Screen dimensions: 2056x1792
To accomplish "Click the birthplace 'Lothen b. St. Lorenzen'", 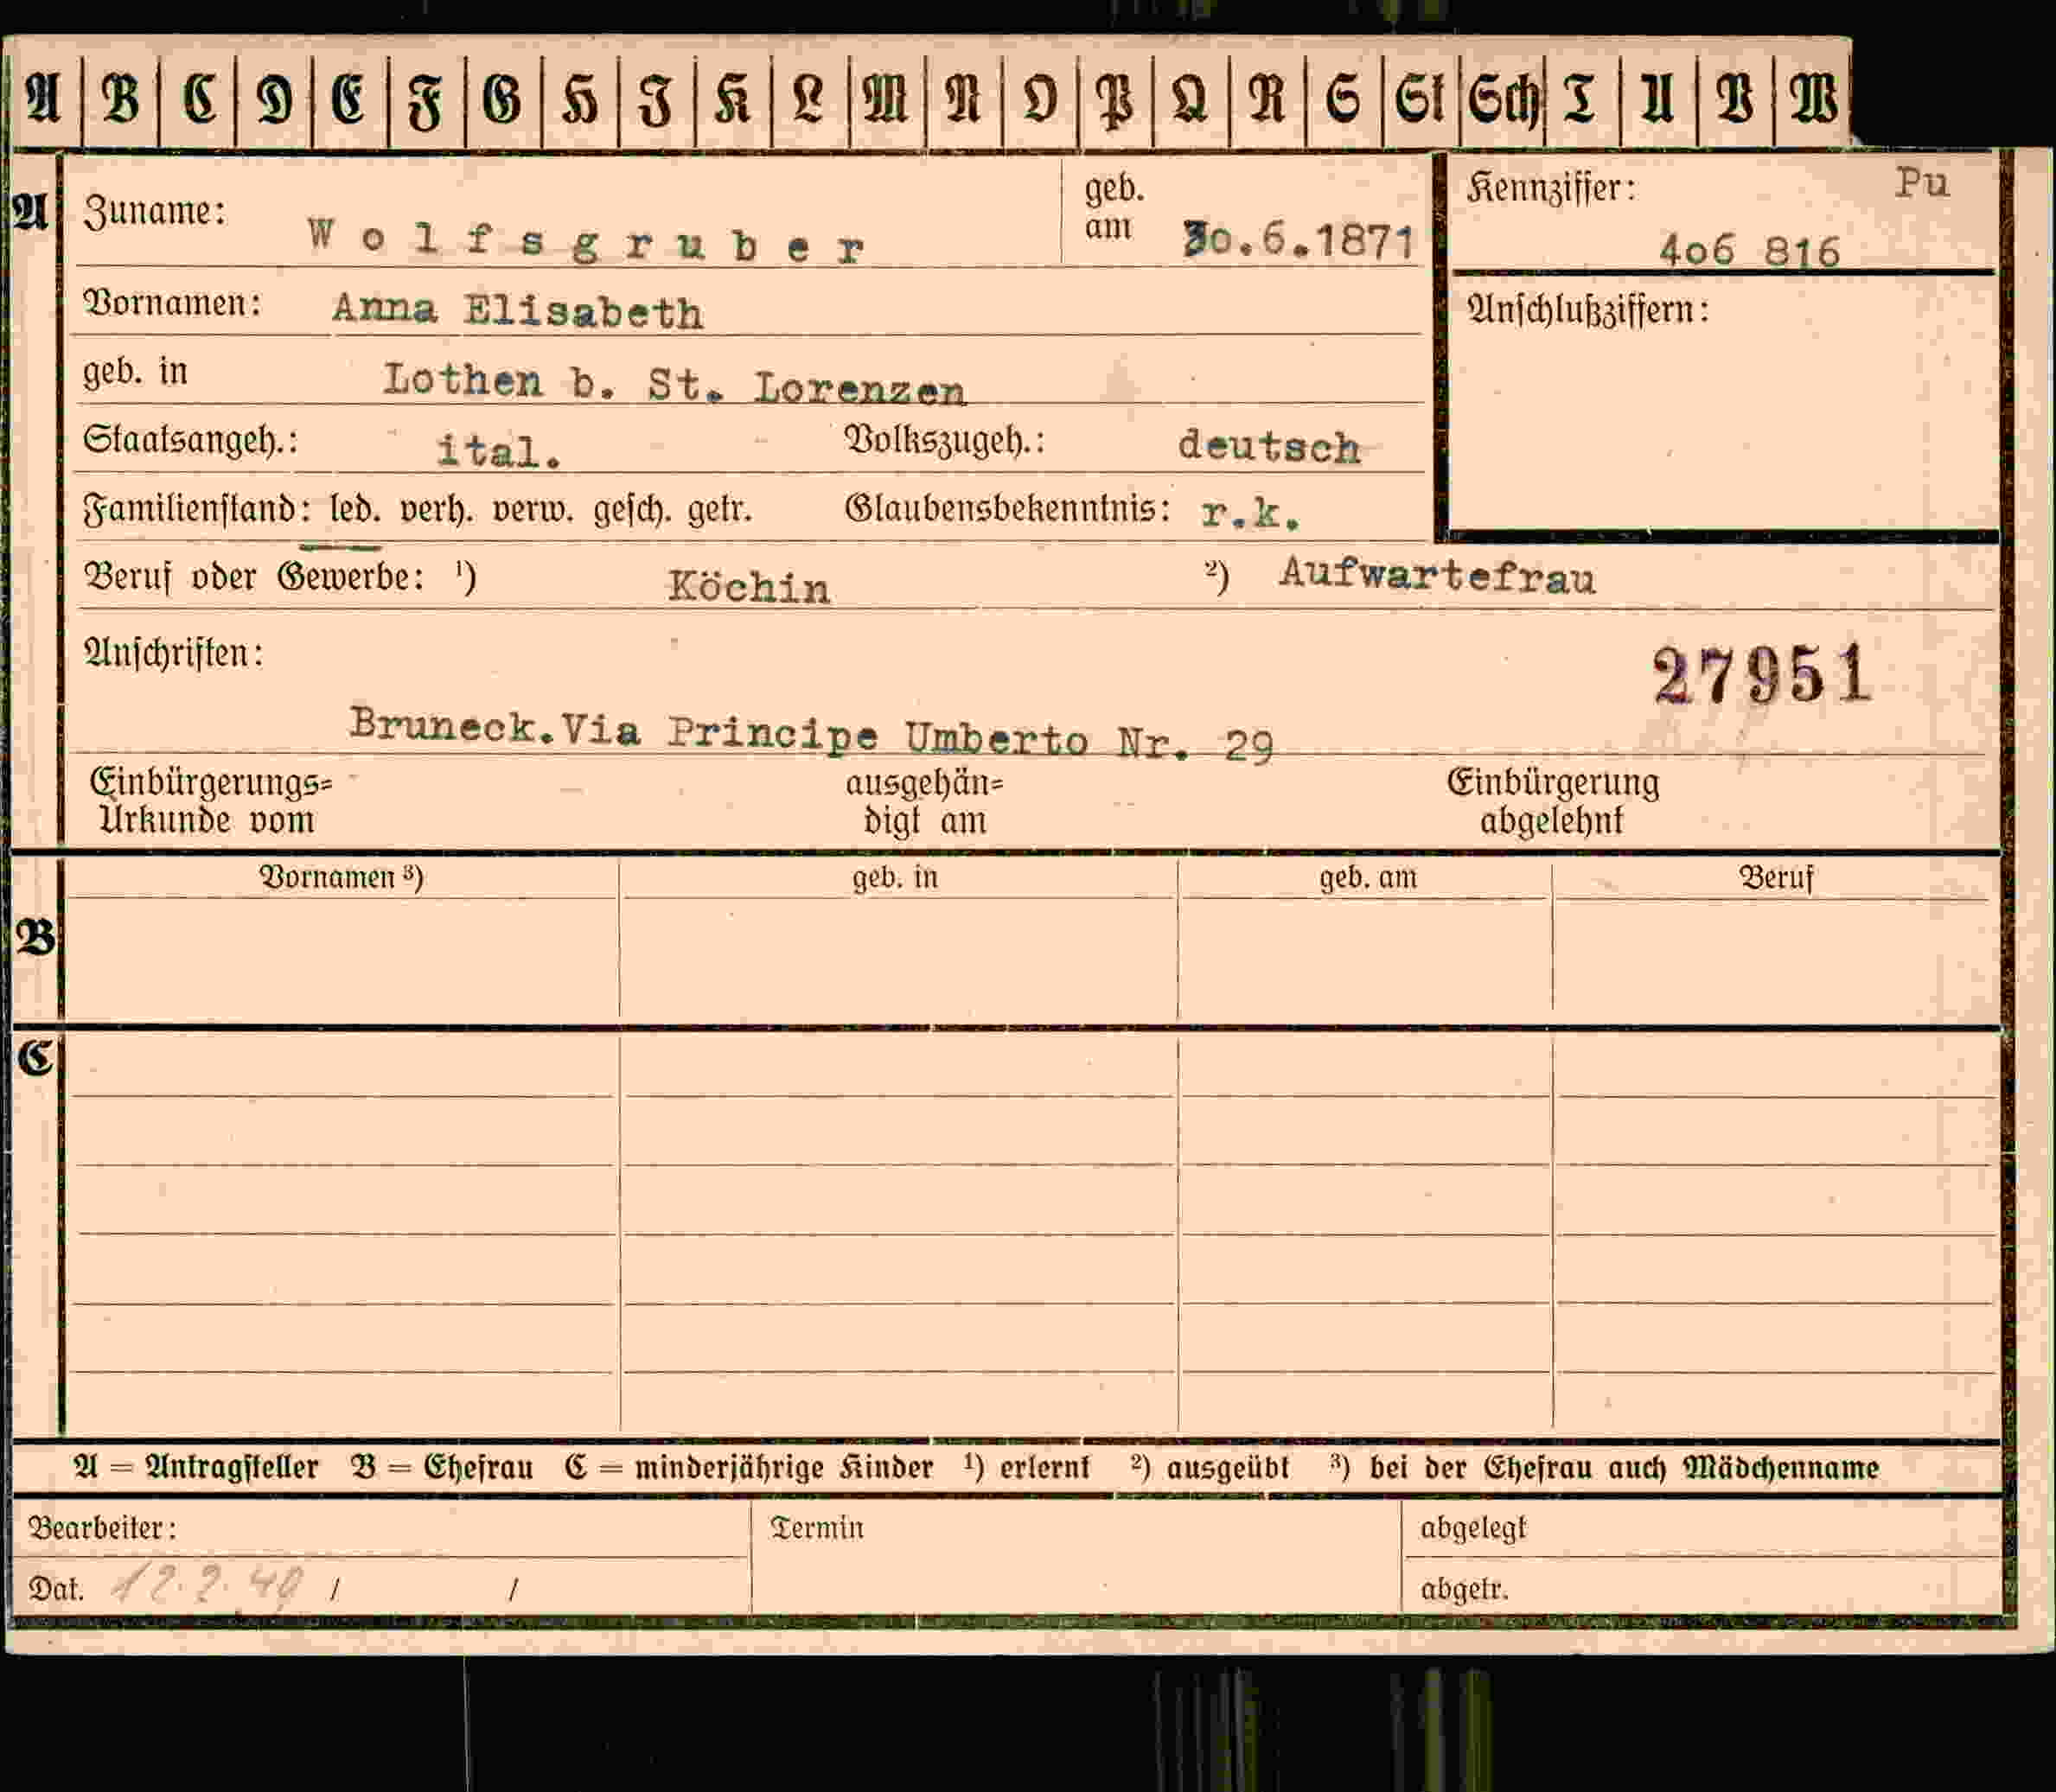I will pyautogui.click(x=675, y=384).
